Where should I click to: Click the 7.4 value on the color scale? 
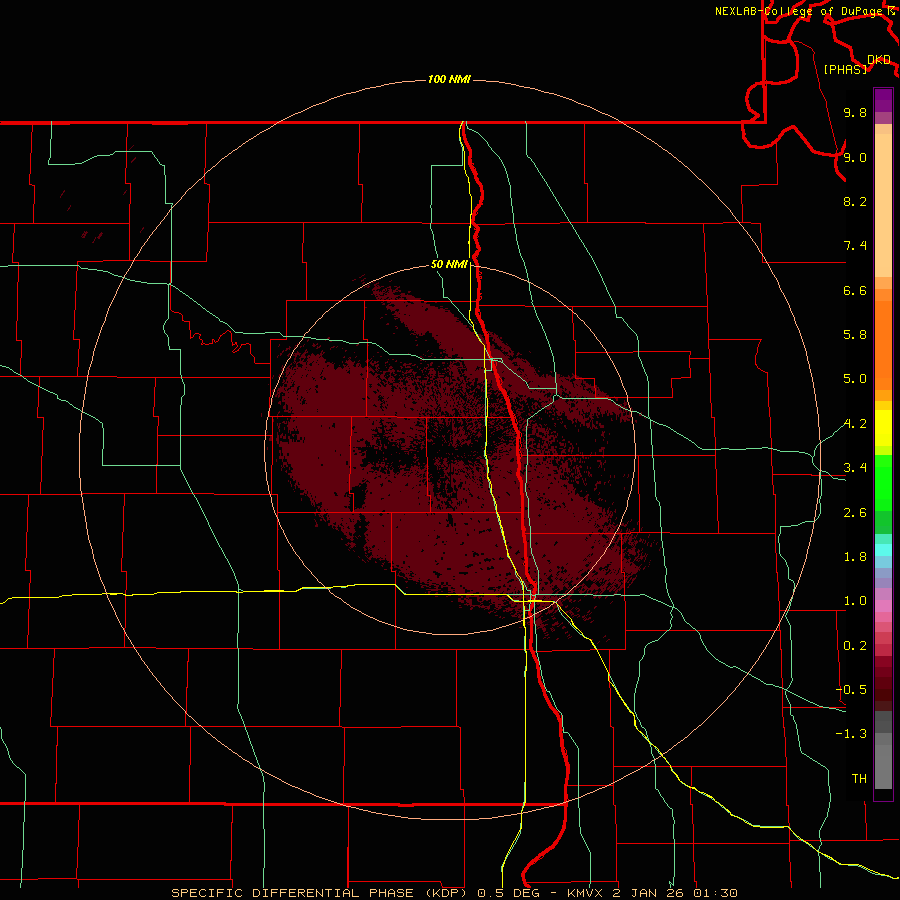(855, 246)
